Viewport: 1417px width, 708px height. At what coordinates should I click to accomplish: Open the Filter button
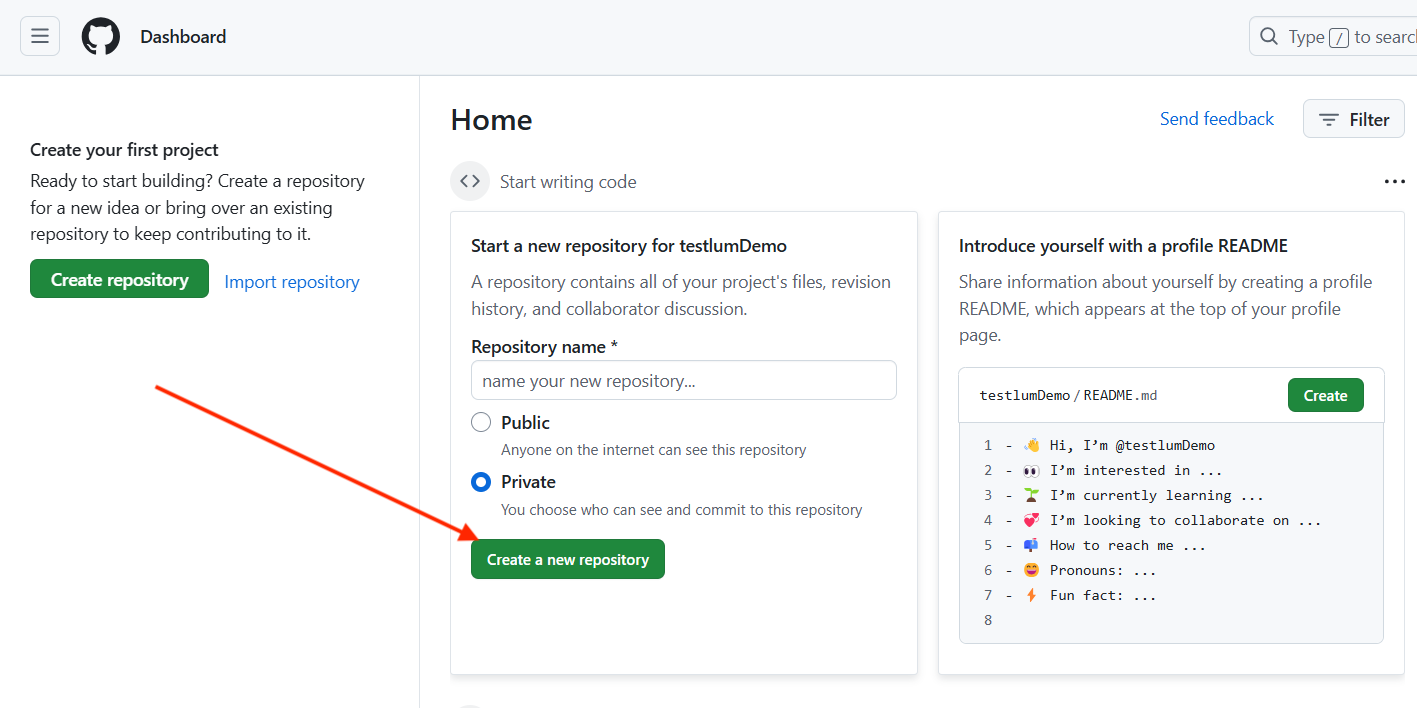click(x=1353, y=119)
